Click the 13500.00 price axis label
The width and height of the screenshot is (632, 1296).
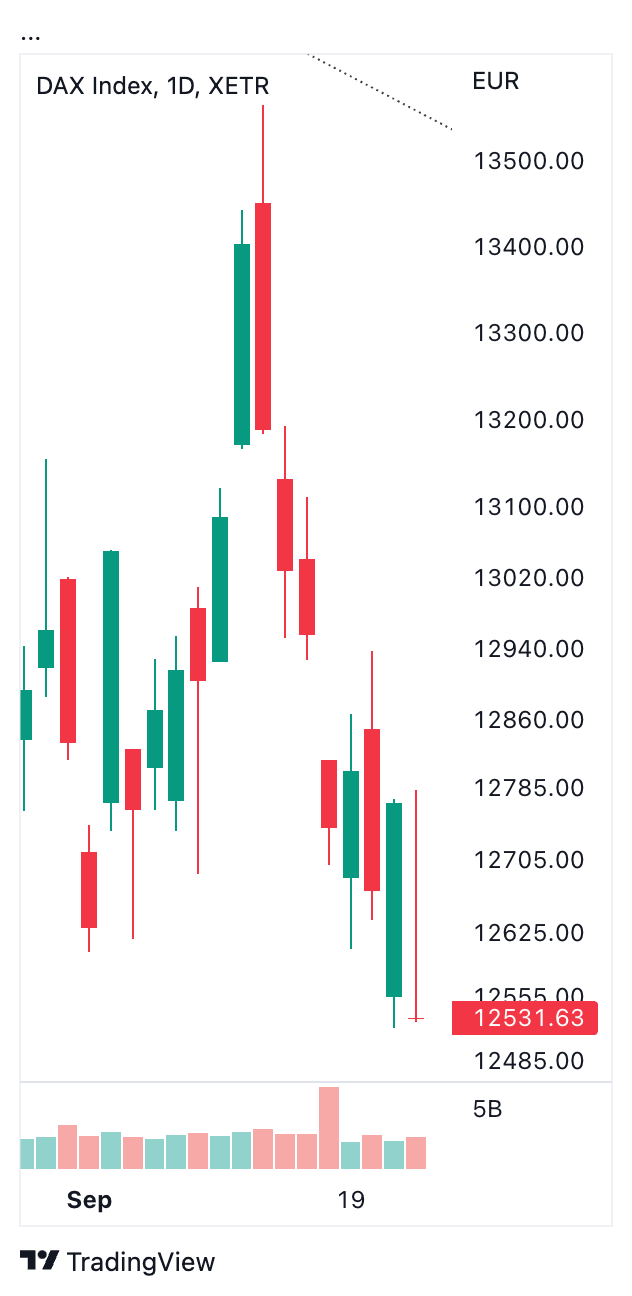pyautogui.click(x=528, y=161)
